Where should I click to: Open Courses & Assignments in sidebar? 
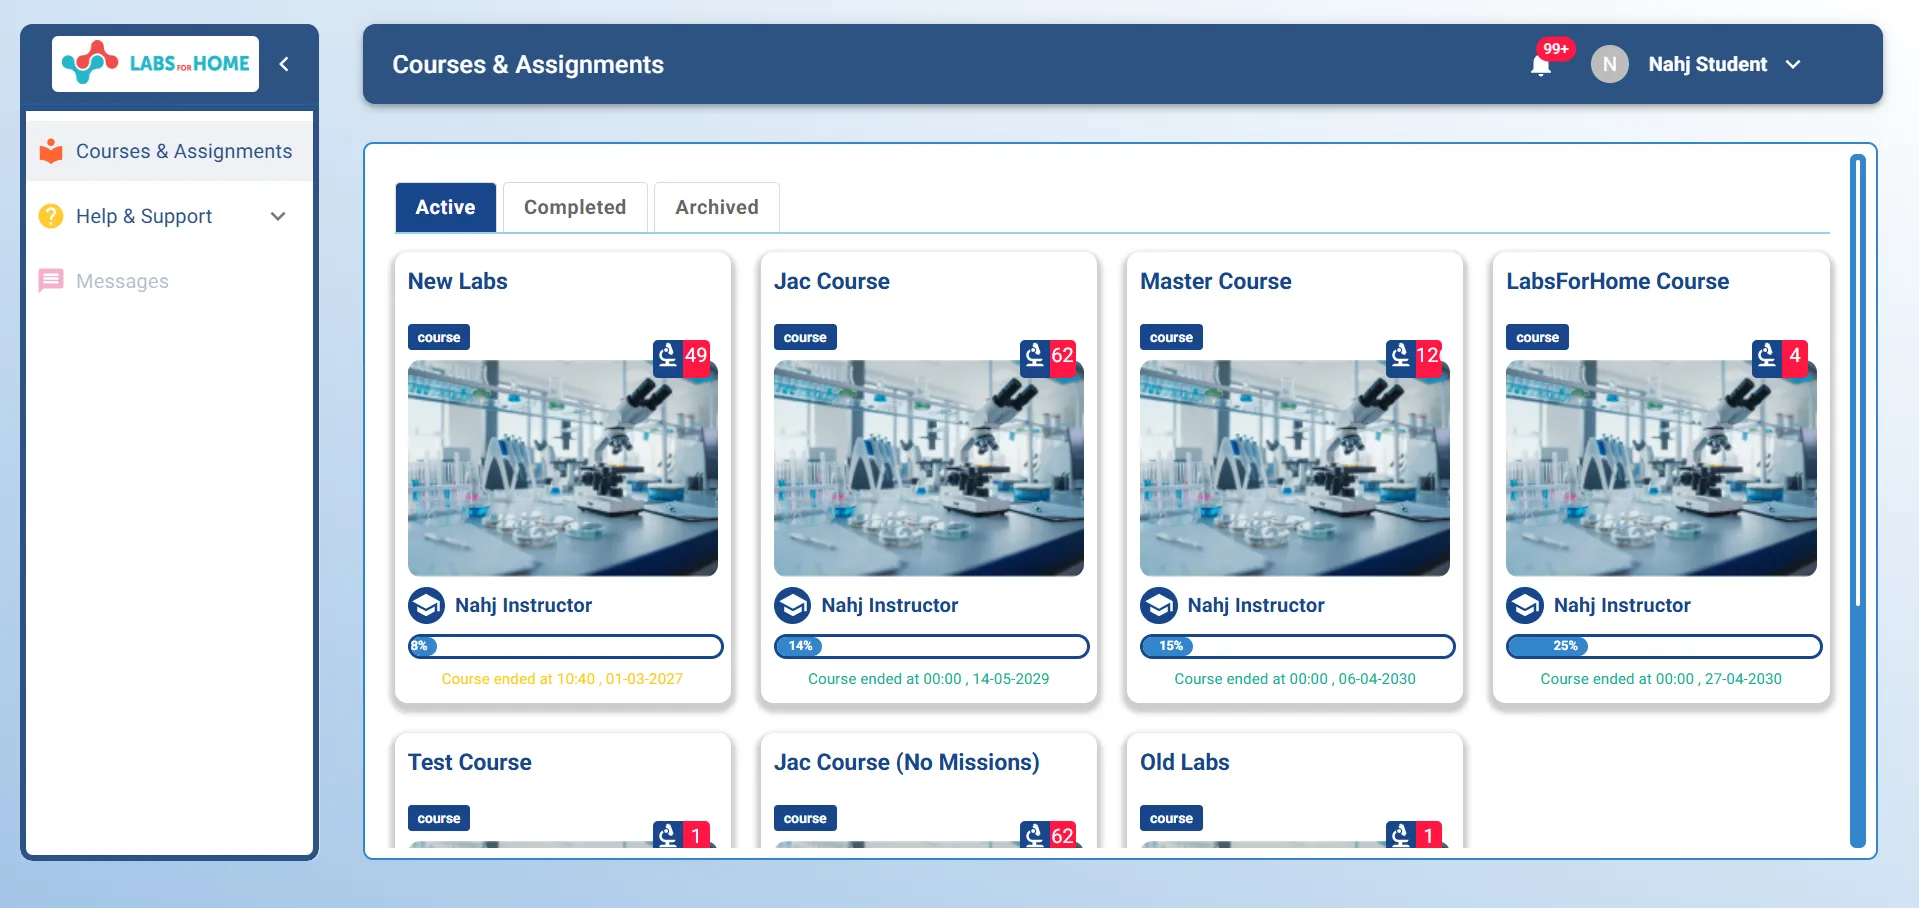click(x=184, y=151)
